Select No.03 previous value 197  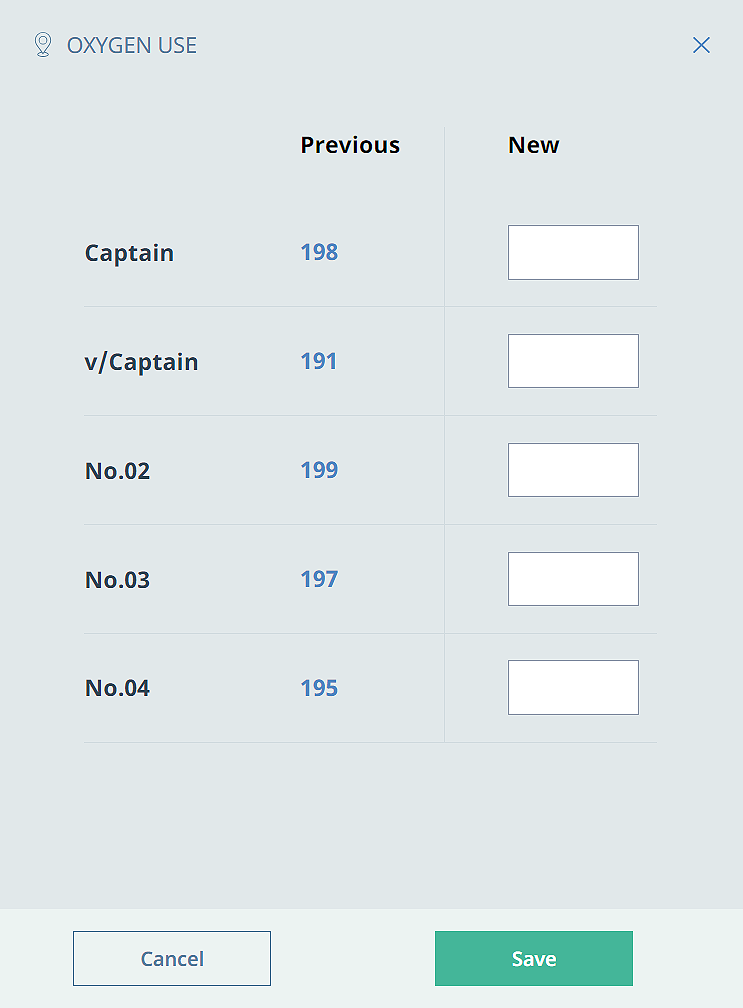(319, 579)
